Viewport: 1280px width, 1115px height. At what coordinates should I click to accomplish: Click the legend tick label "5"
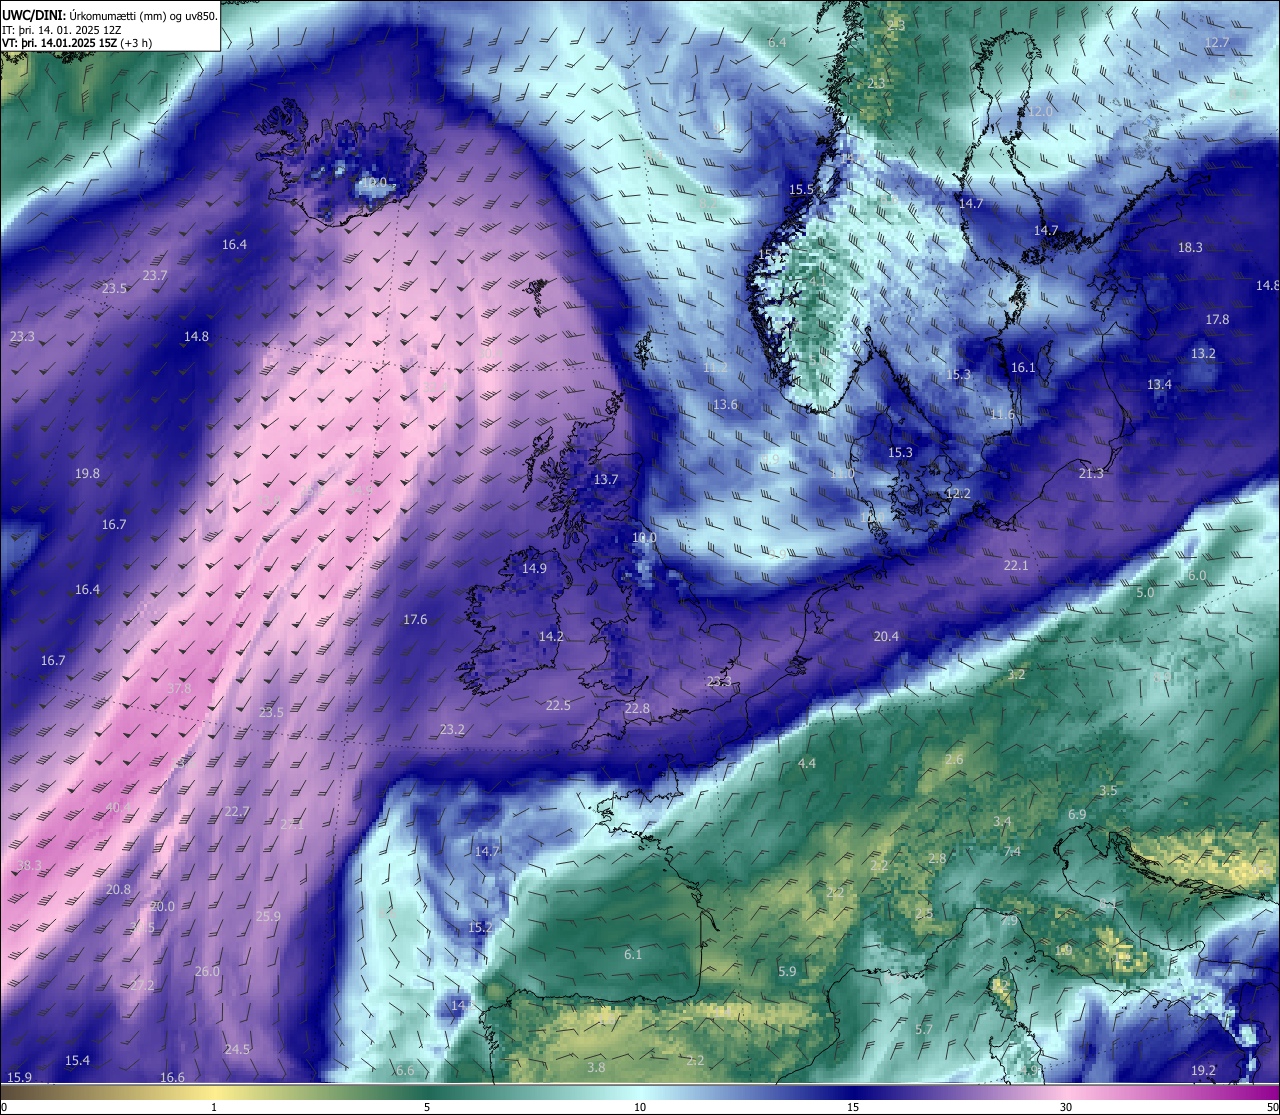pos(427,1107)
